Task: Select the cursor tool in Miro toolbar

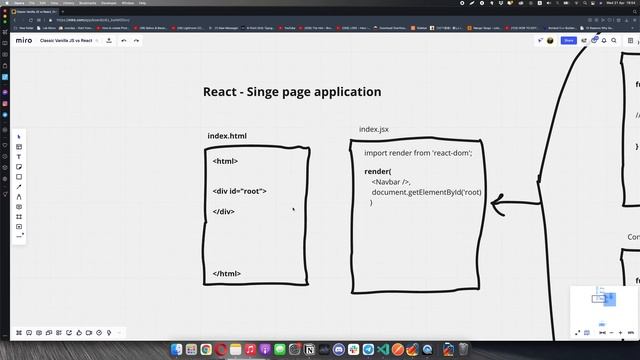Action: (x=19, y=137)
